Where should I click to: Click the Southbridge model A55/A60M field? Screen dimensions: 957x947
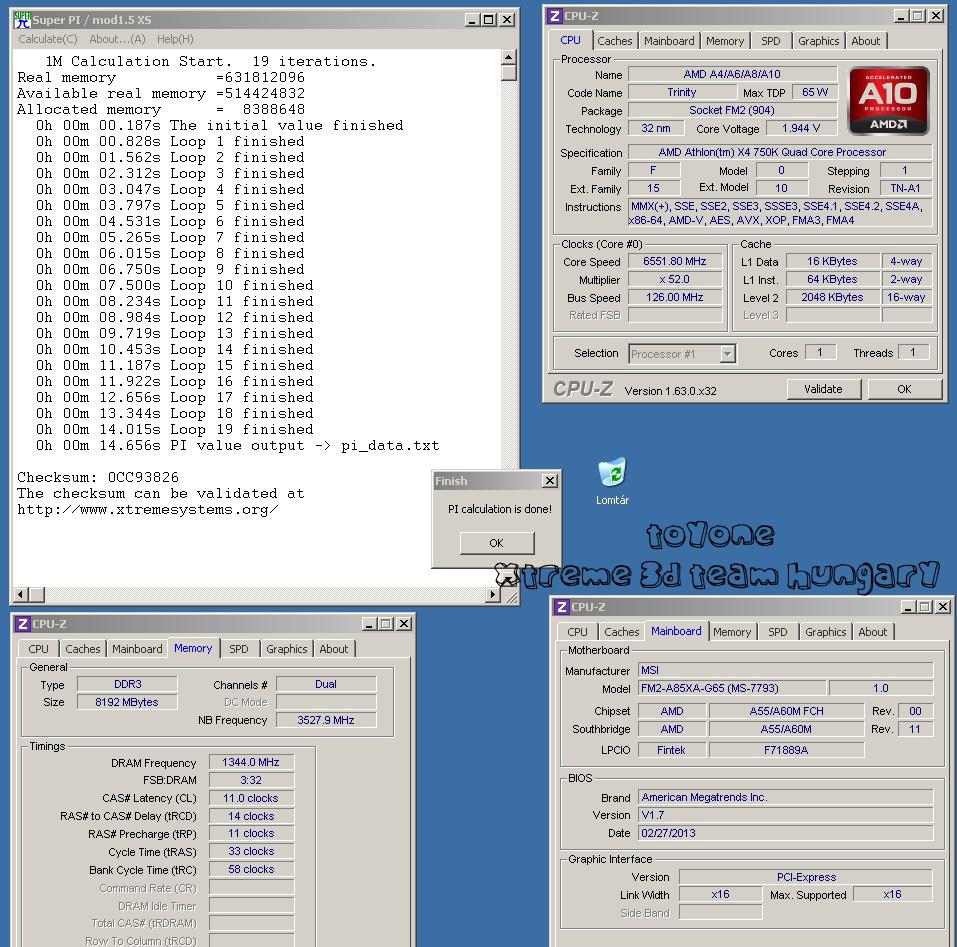tap(786, 729)
